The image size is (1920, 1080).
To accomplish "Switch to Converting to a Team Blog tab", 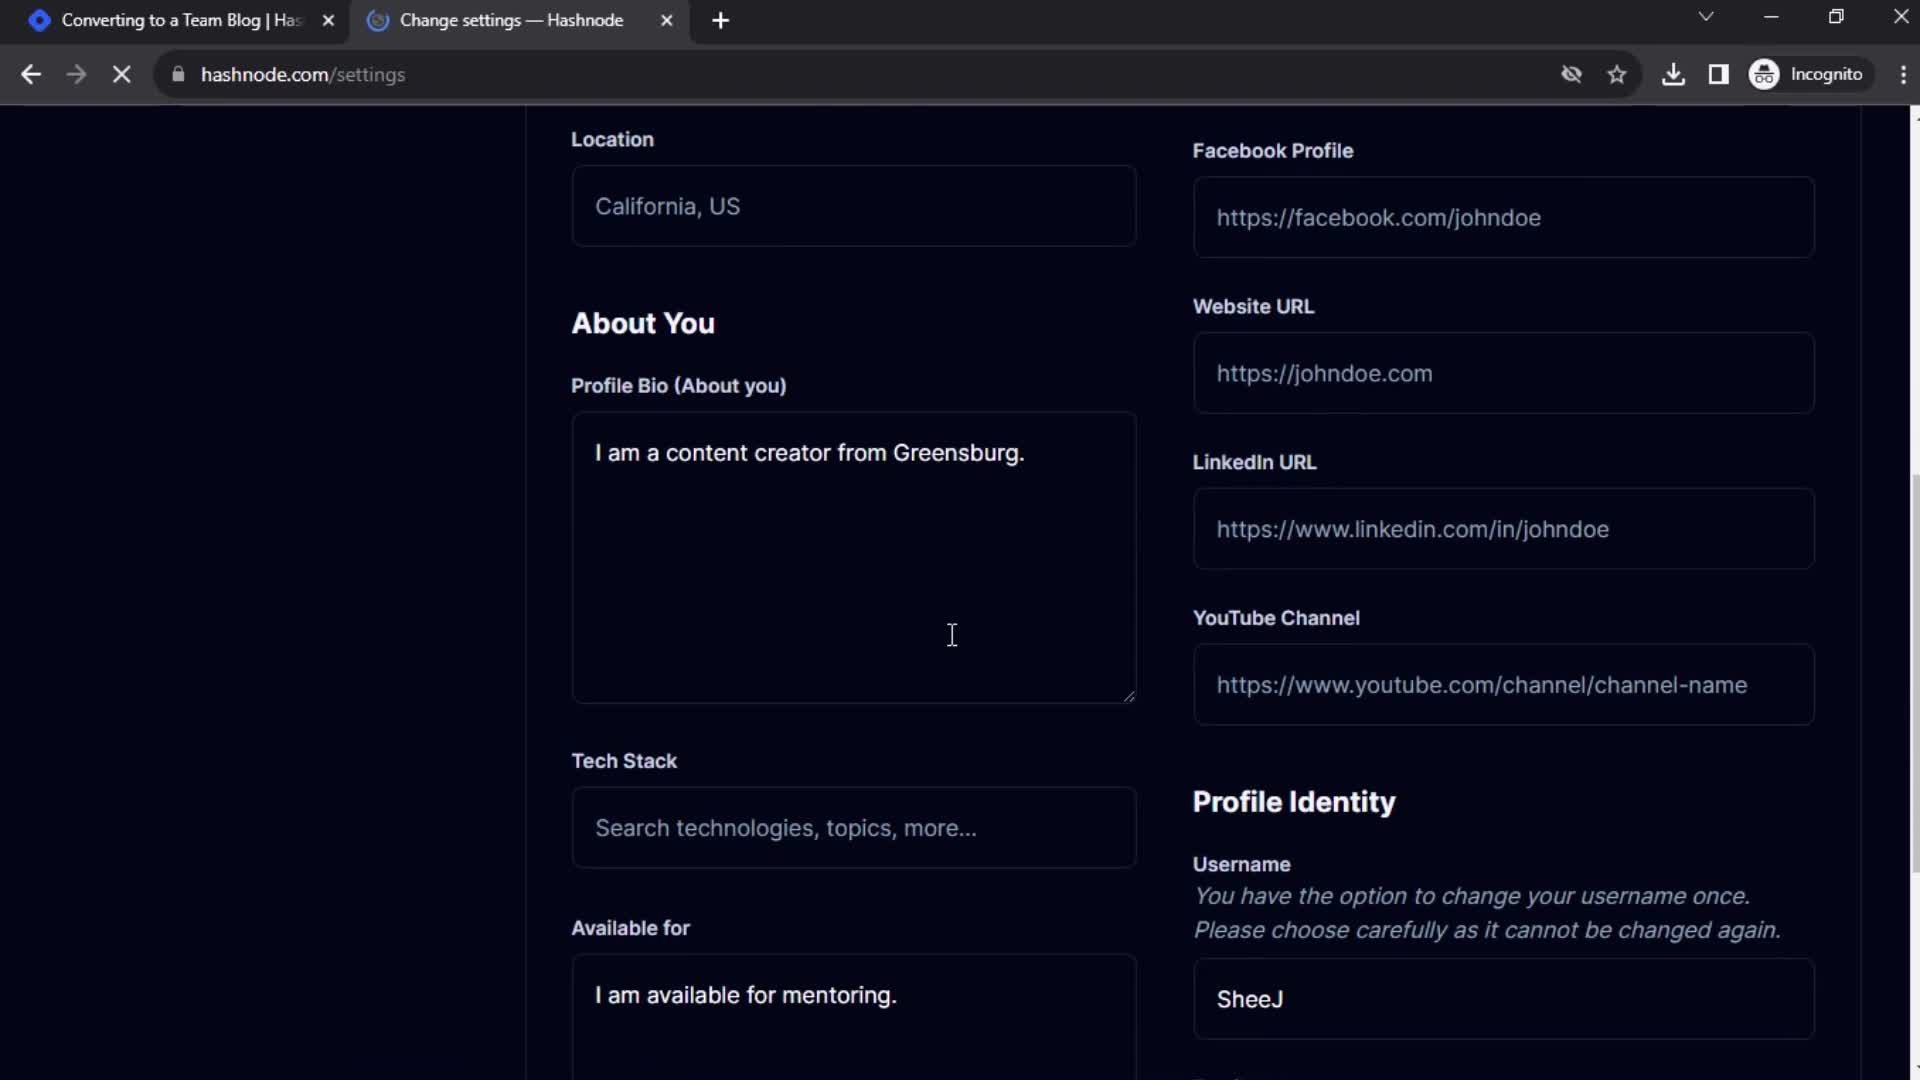I will [x=180, y=20].
